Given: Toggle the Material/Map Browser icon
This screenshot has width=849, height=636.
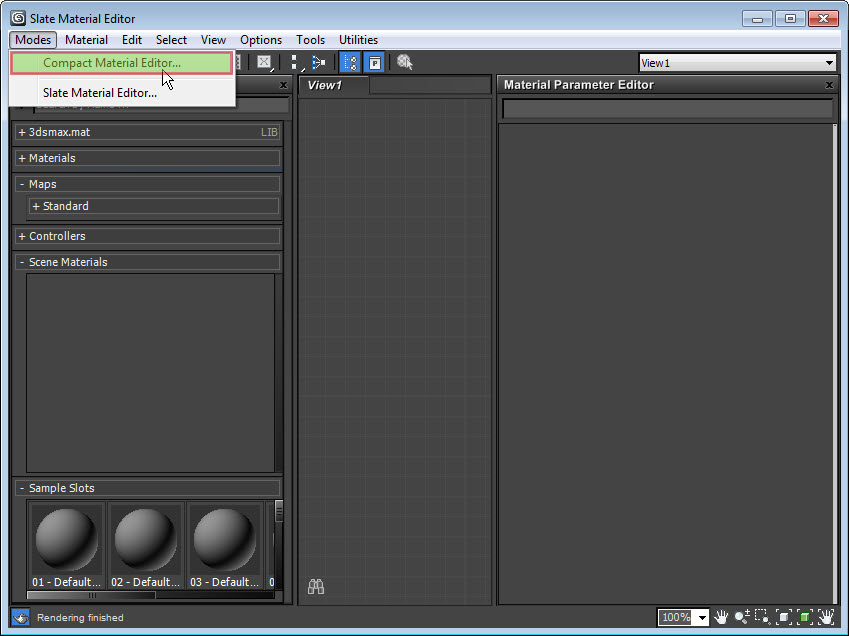Looking at the screenshot, I should (350, 62).
